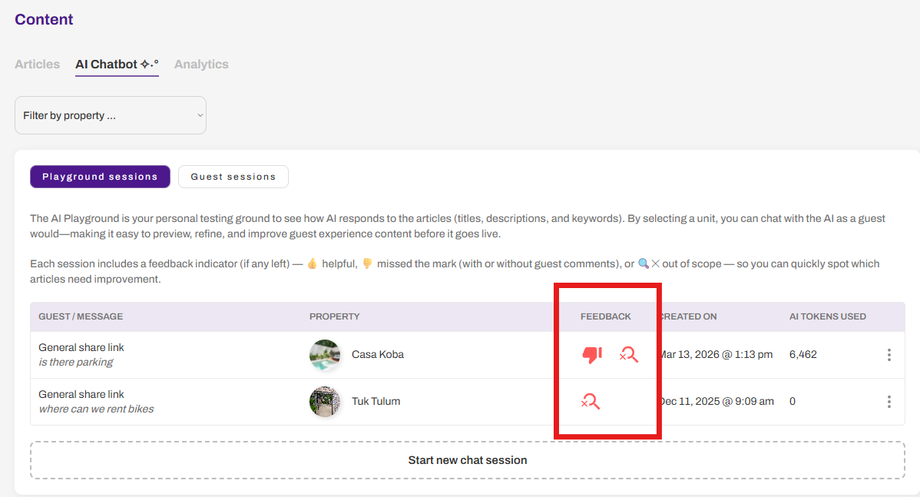Open the Analytics tab
The width and height of the screenshot is (920, 497).
(x=201, y=64)
